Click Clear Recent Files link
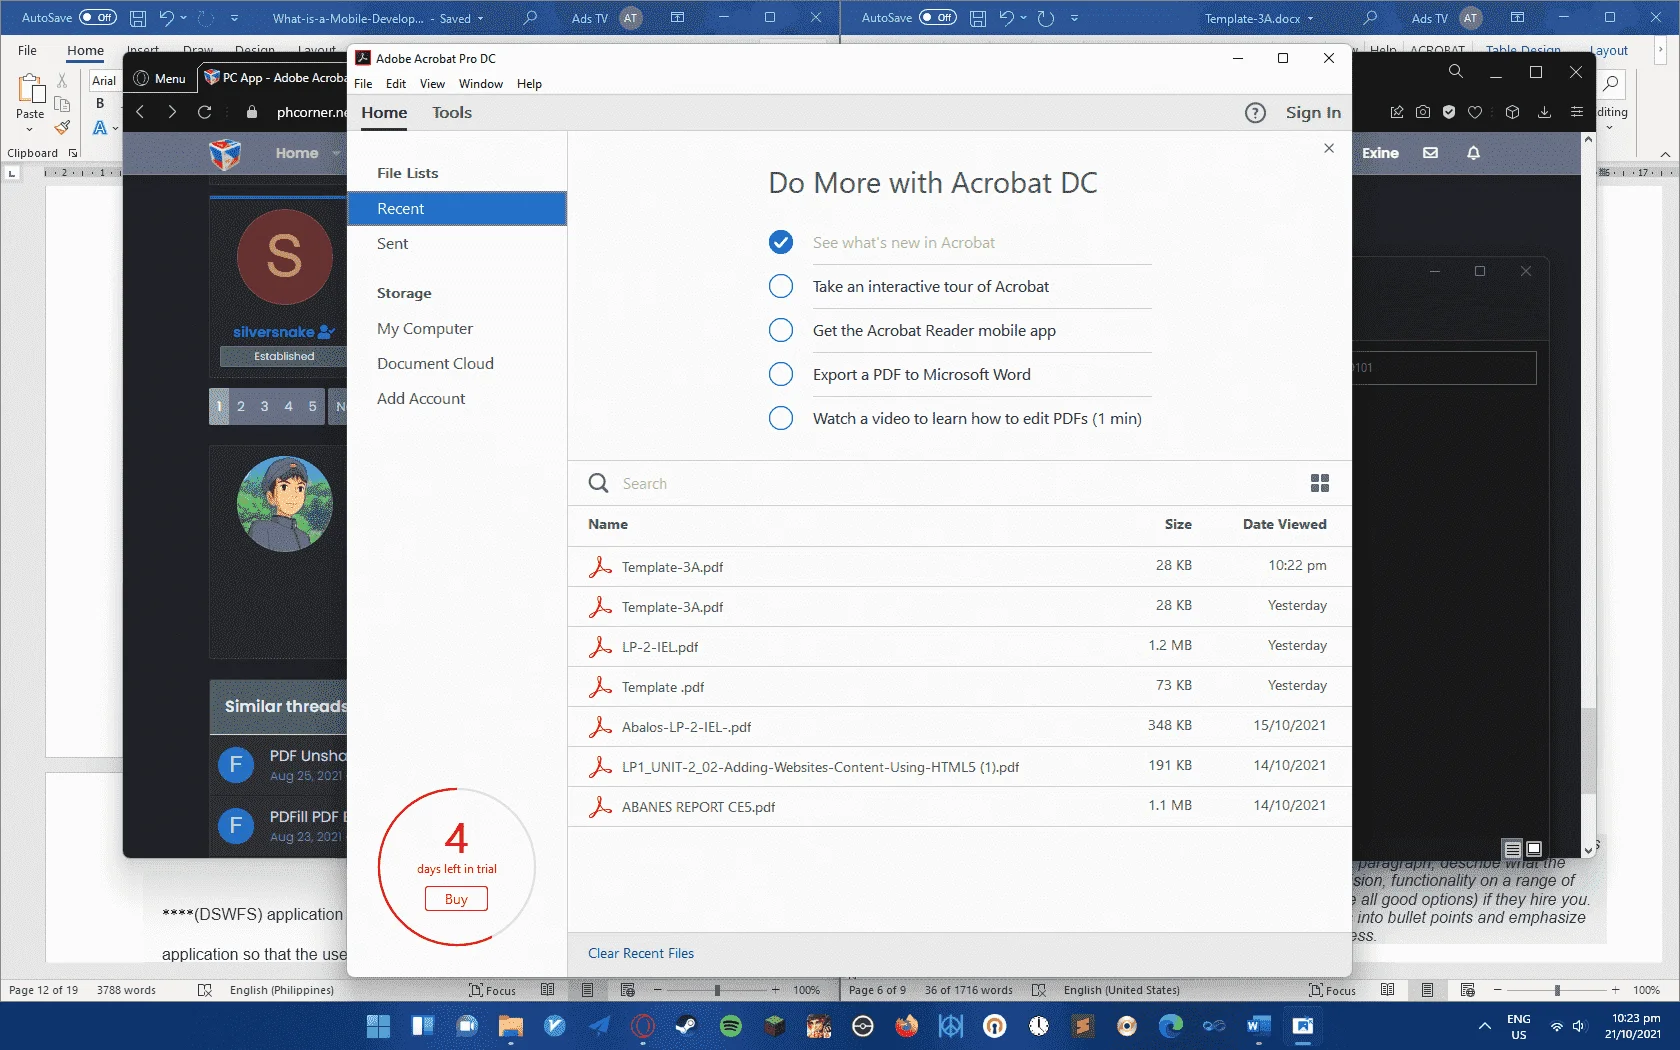This screenshot has width=1680, height=1050. click(641, 953)
